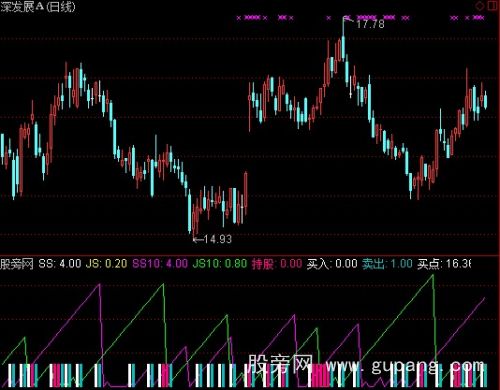Click the 买点 indicator value

click(x=444, y=264)
